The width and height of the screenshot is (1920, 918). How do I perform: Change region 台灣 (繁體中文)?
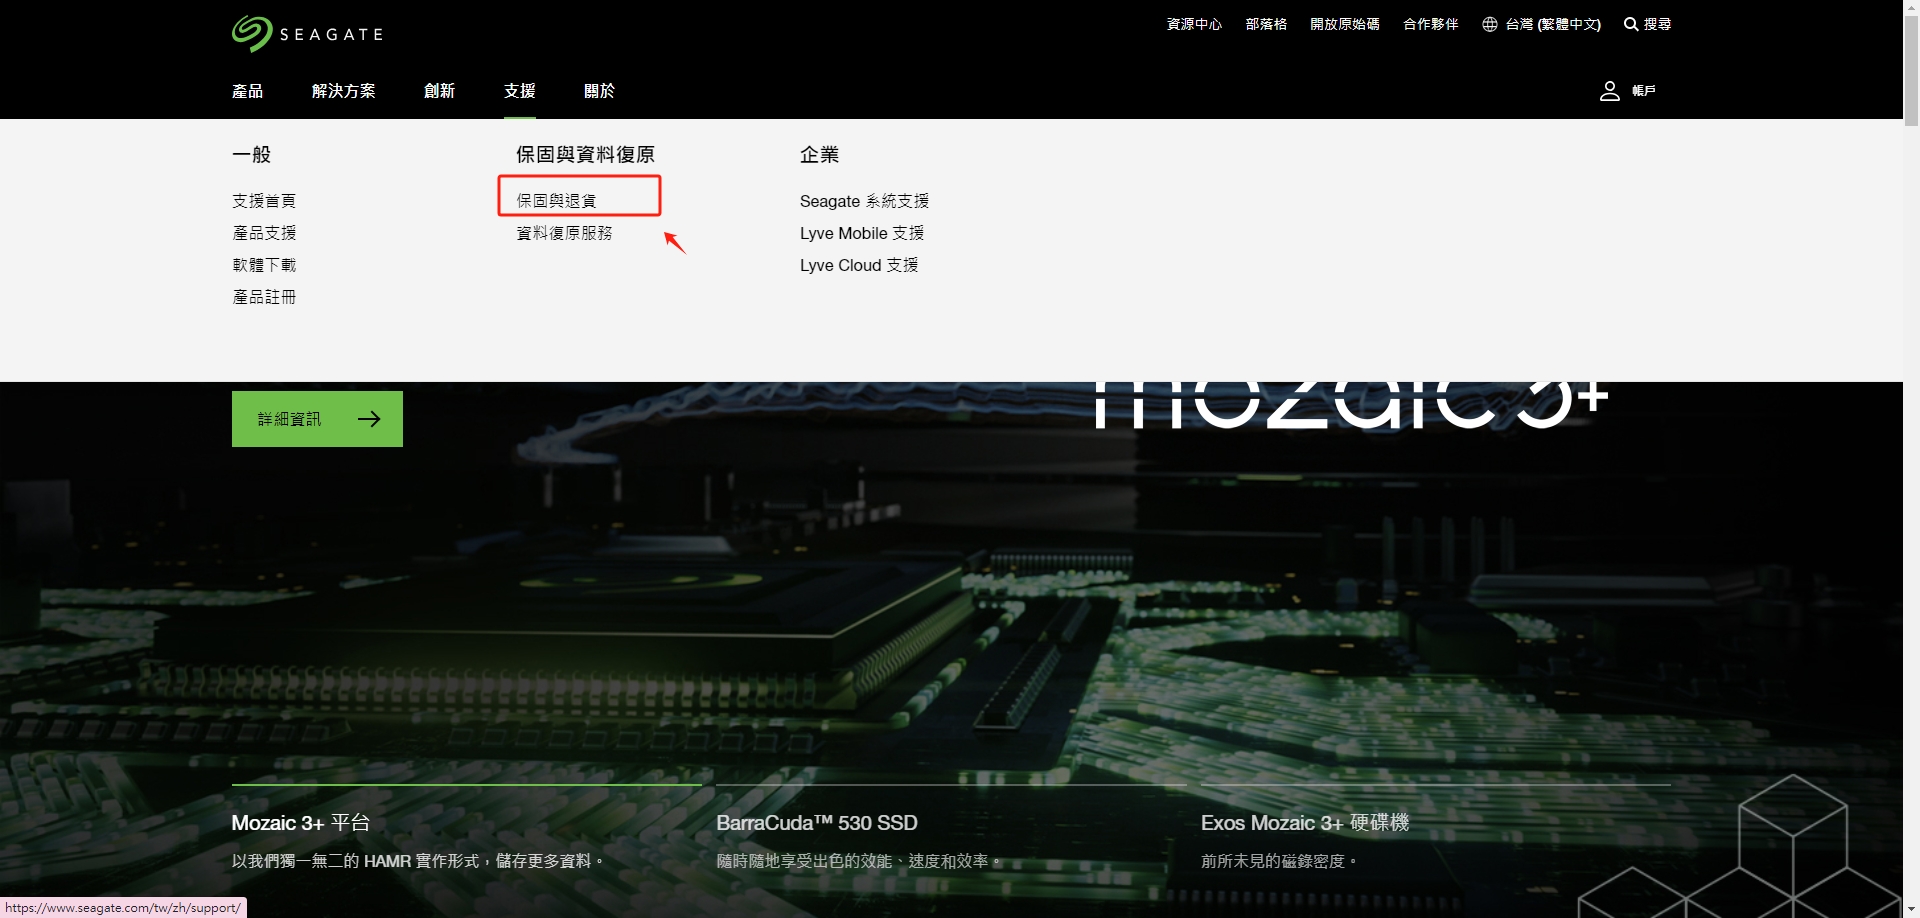pos(1553,24)
